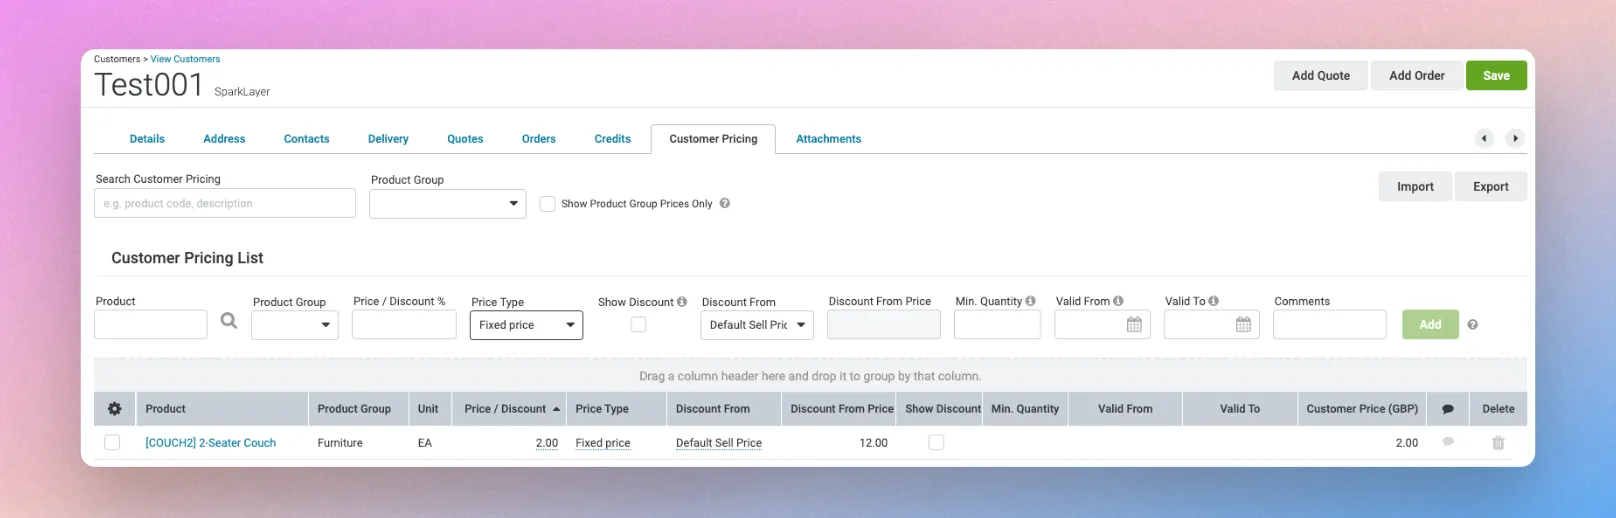The image size is (1616, 518).
Task: Click the Furniture product group cell
Action: click(340, 443)
